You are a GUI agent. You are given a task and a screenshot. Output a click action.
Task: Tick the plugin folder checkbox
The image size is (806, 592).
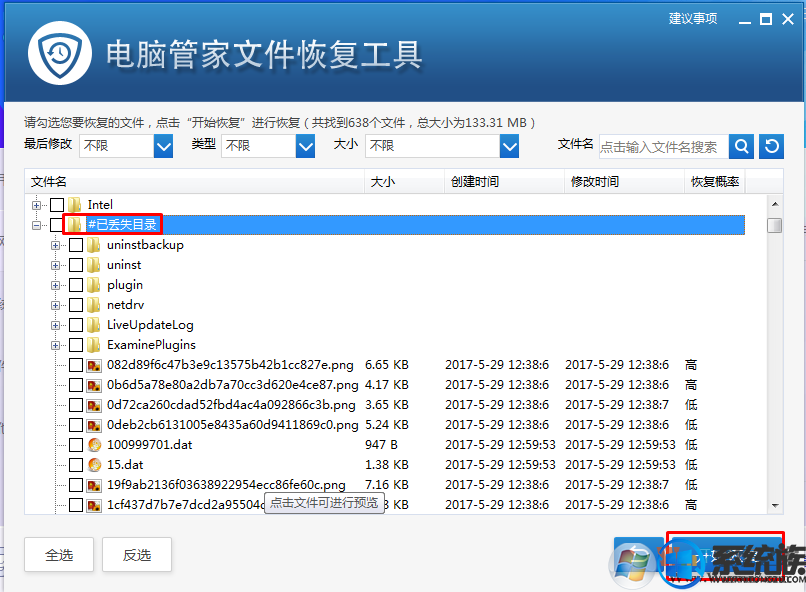coord(76,285)
